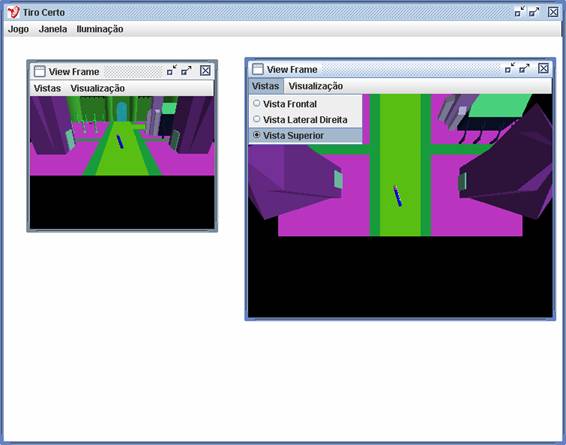
Task: Open Visualização menu in right View Frame
Action: 315,86
